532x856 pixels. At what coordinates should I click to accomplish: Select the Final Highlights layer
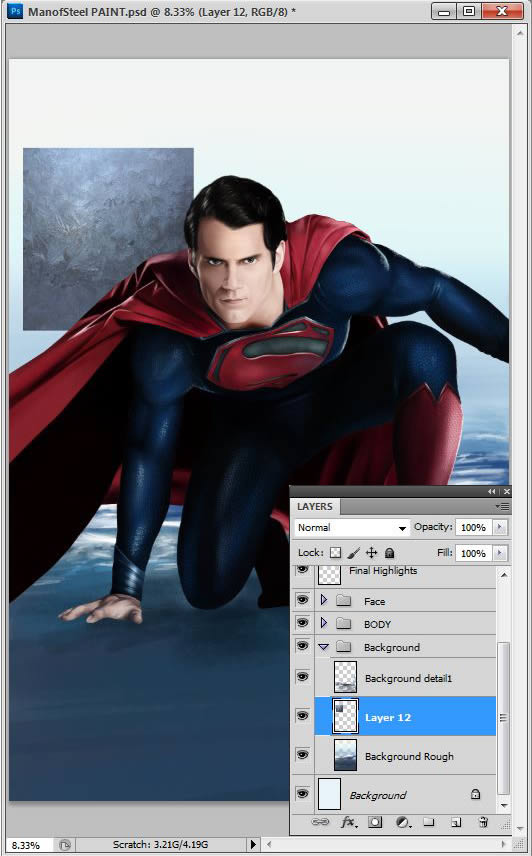[383, 570]
